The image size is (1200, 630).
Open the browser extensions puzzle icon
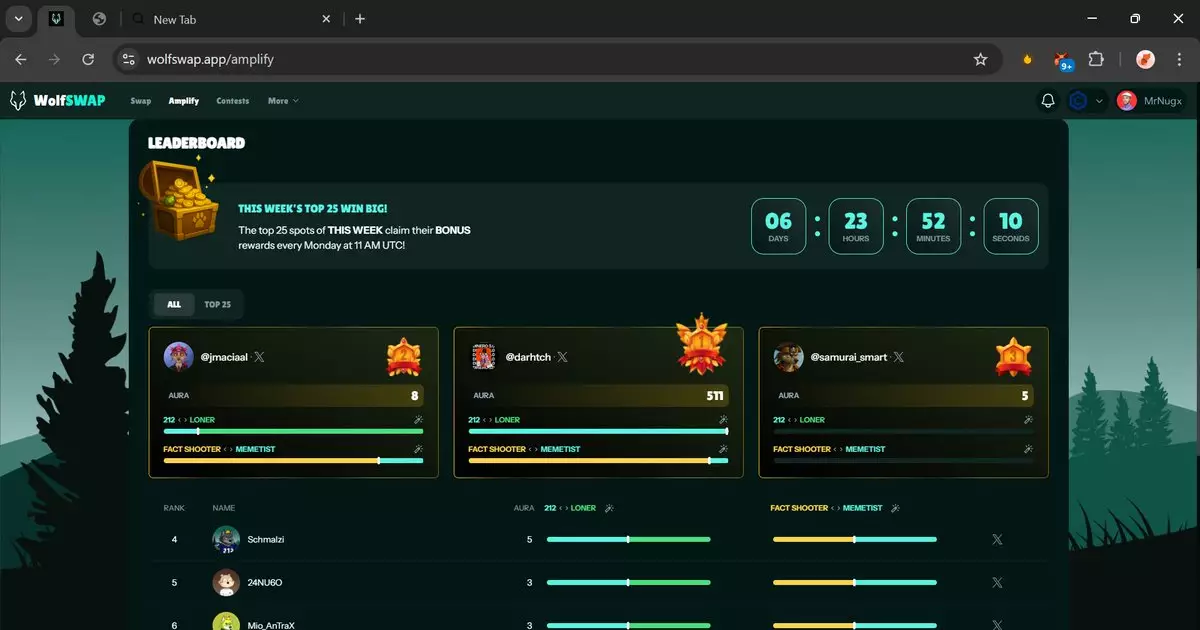click(1096, 60)
